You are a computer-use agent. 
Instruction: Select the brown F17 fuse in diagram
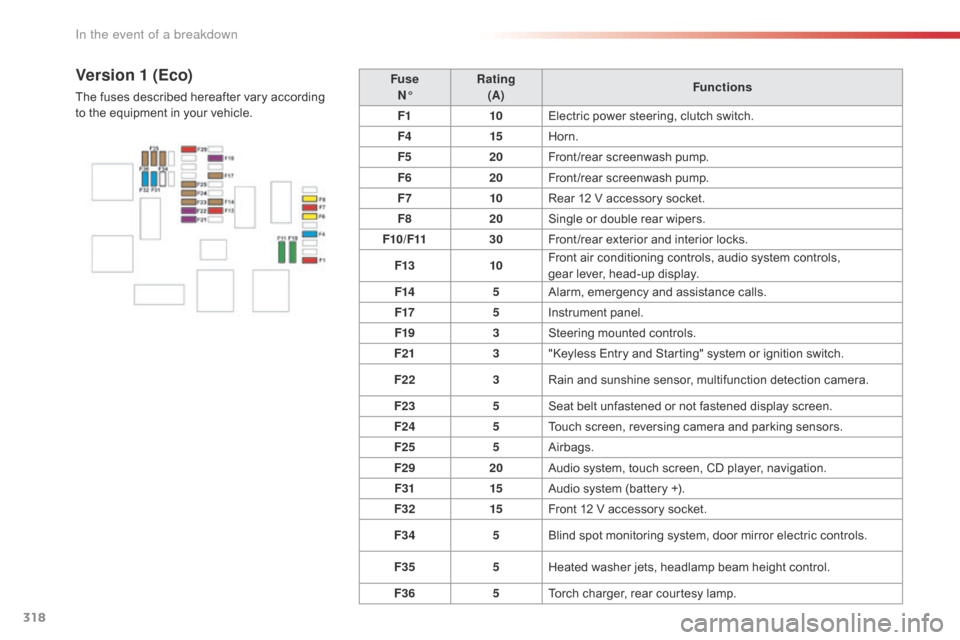tap(215, 176)
